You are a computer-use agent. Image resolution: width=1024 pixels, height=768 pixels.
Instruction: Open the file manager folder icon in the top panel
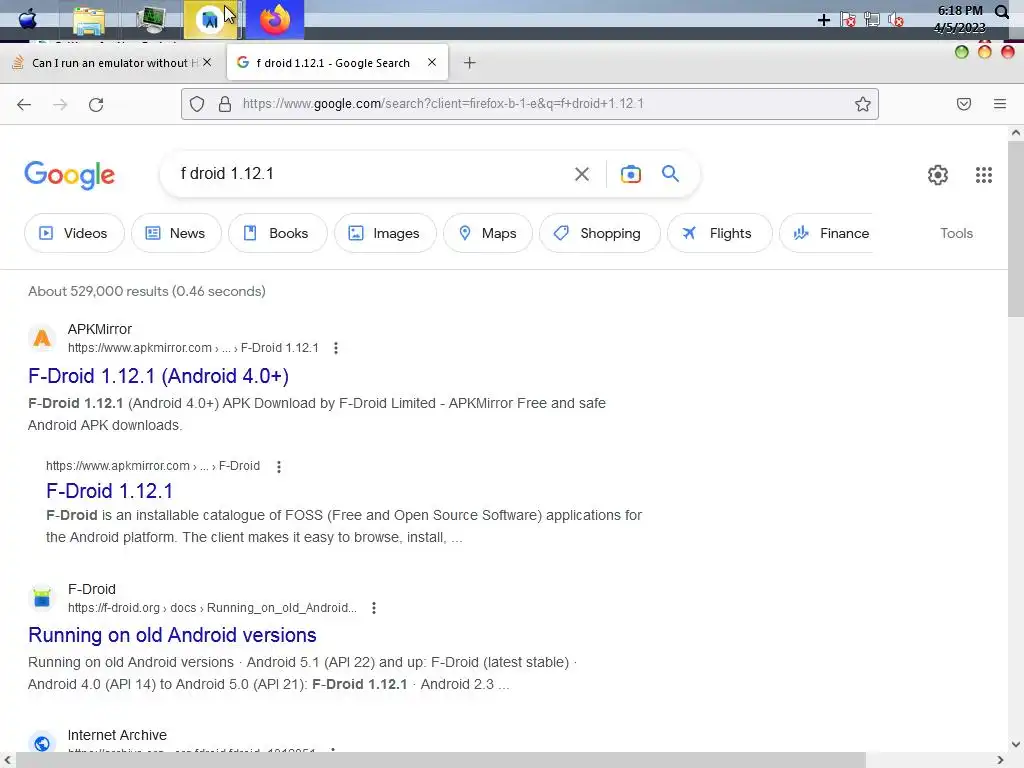89,20
